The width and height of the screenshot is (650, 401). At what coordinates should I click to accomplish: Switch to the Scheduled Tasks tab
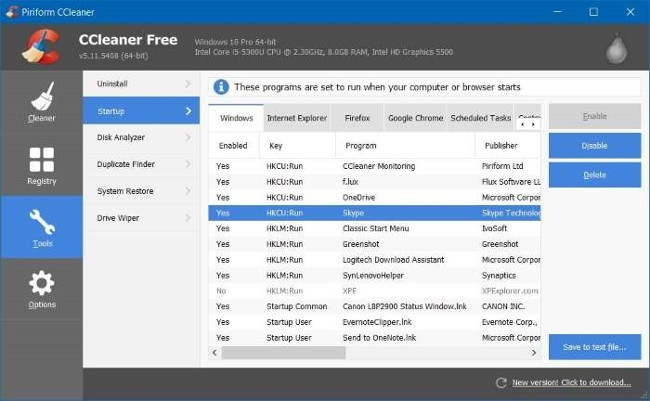(x=480, y=118)
